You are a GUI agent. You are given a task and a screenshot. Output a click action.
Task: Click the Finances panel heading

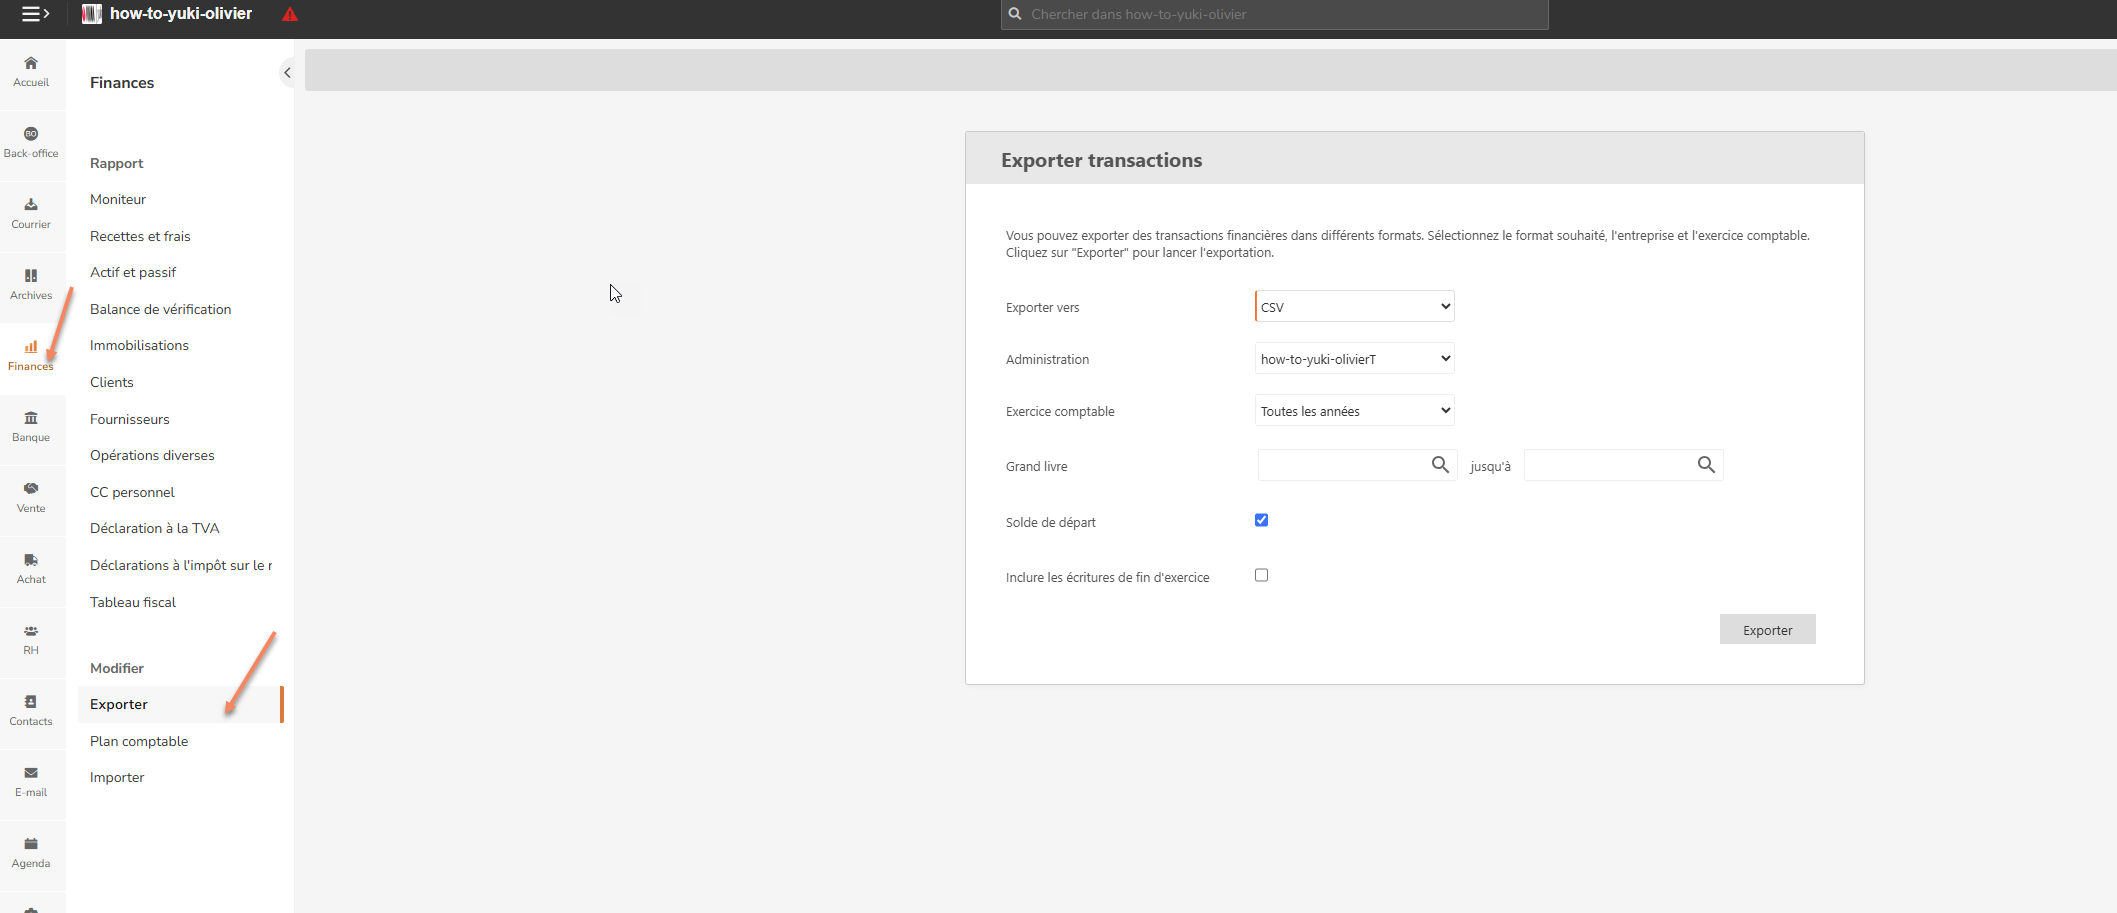coord(122,82)
